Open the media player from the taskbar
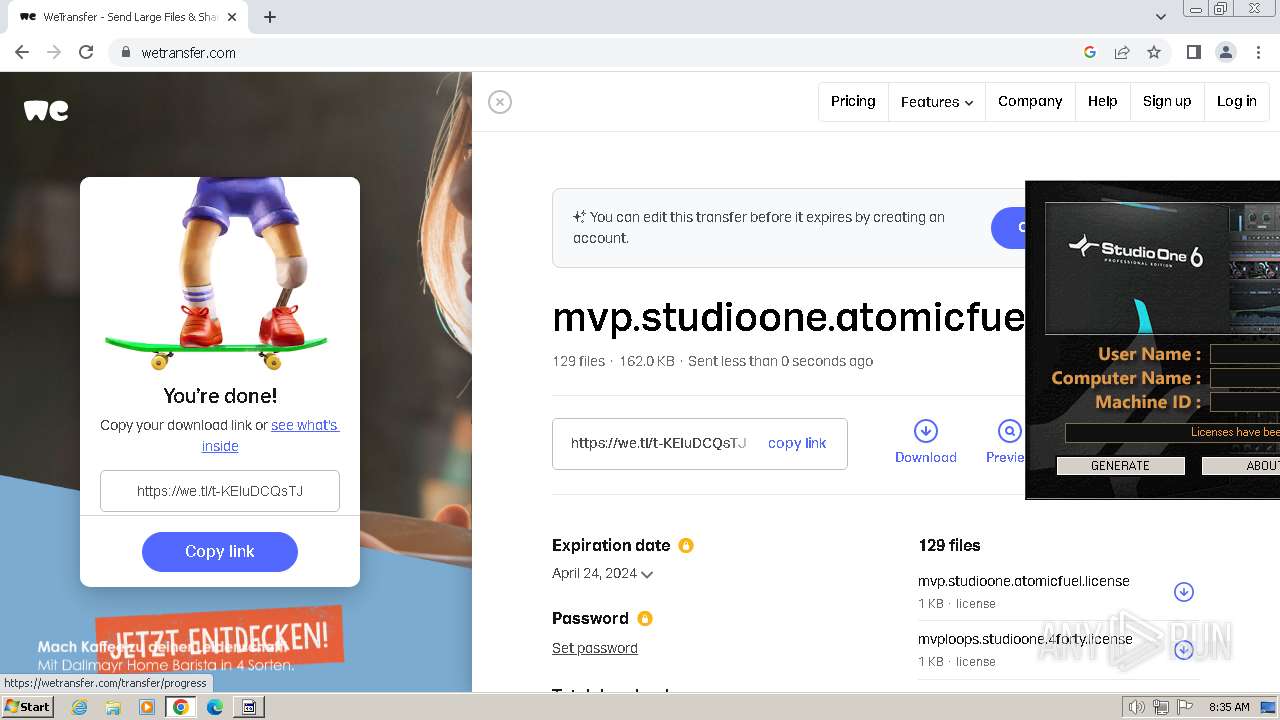Viewport: 1280px width, 720px height. point(147,707)
